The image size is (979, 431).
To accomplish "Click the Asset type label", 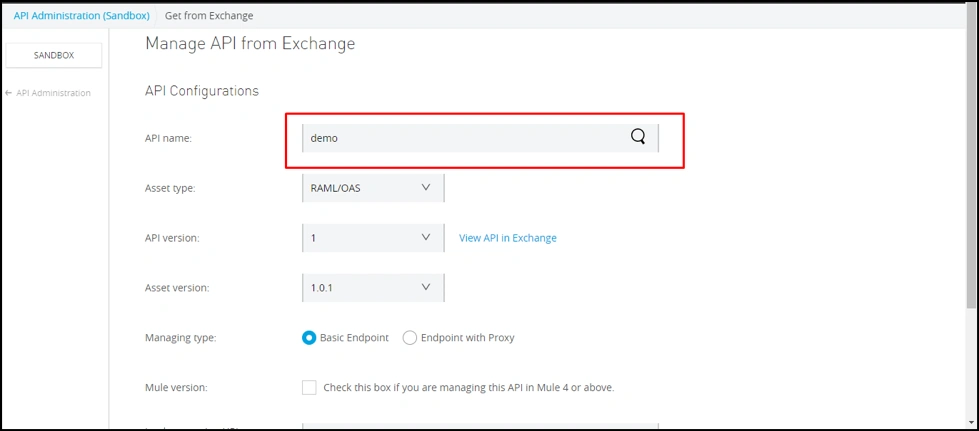I will (170, 188).
